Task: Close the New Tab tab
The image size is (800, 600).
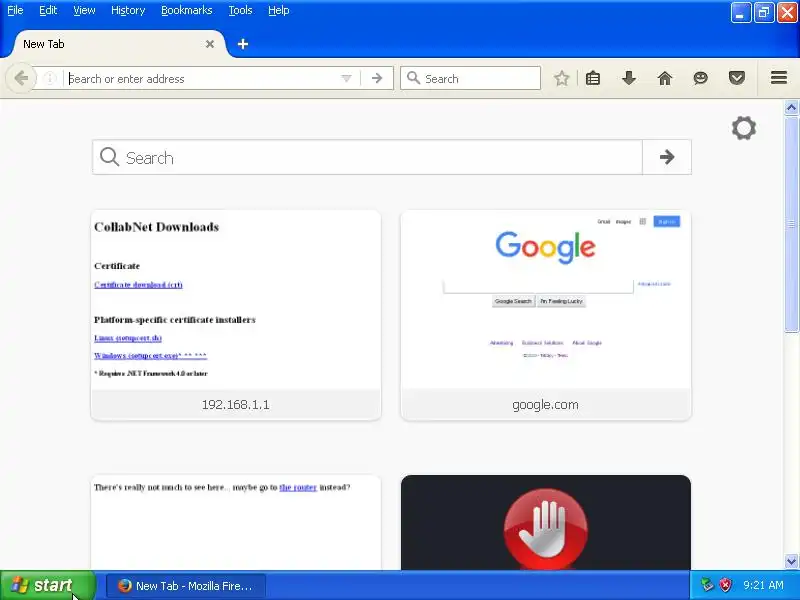Action: click(210, 44)
